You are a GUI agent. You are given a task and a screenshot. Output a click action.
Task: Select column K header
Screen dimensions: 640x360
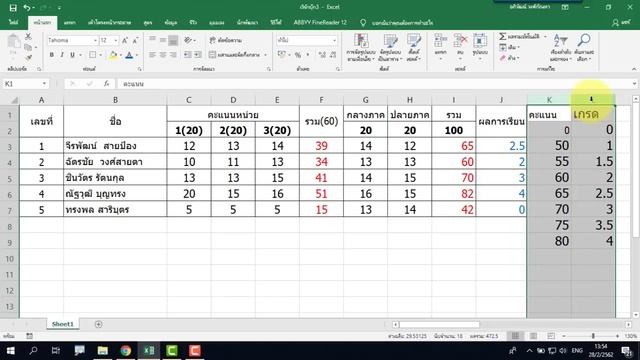click(549, 100)
